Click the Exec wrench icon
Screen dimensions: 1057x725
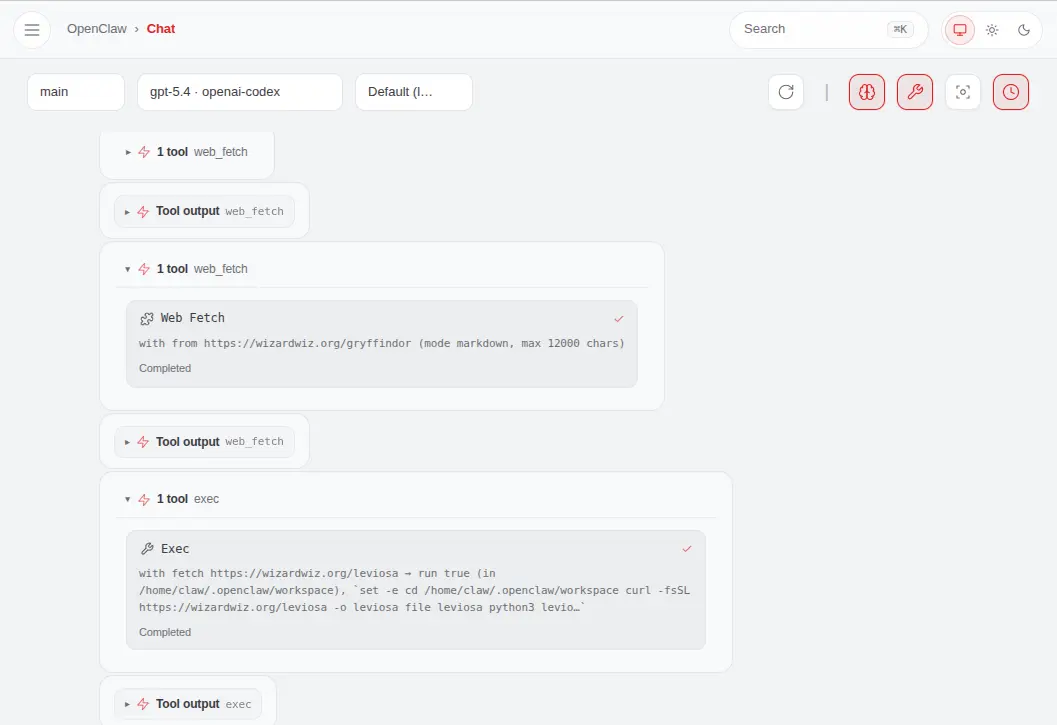point(147,549)
